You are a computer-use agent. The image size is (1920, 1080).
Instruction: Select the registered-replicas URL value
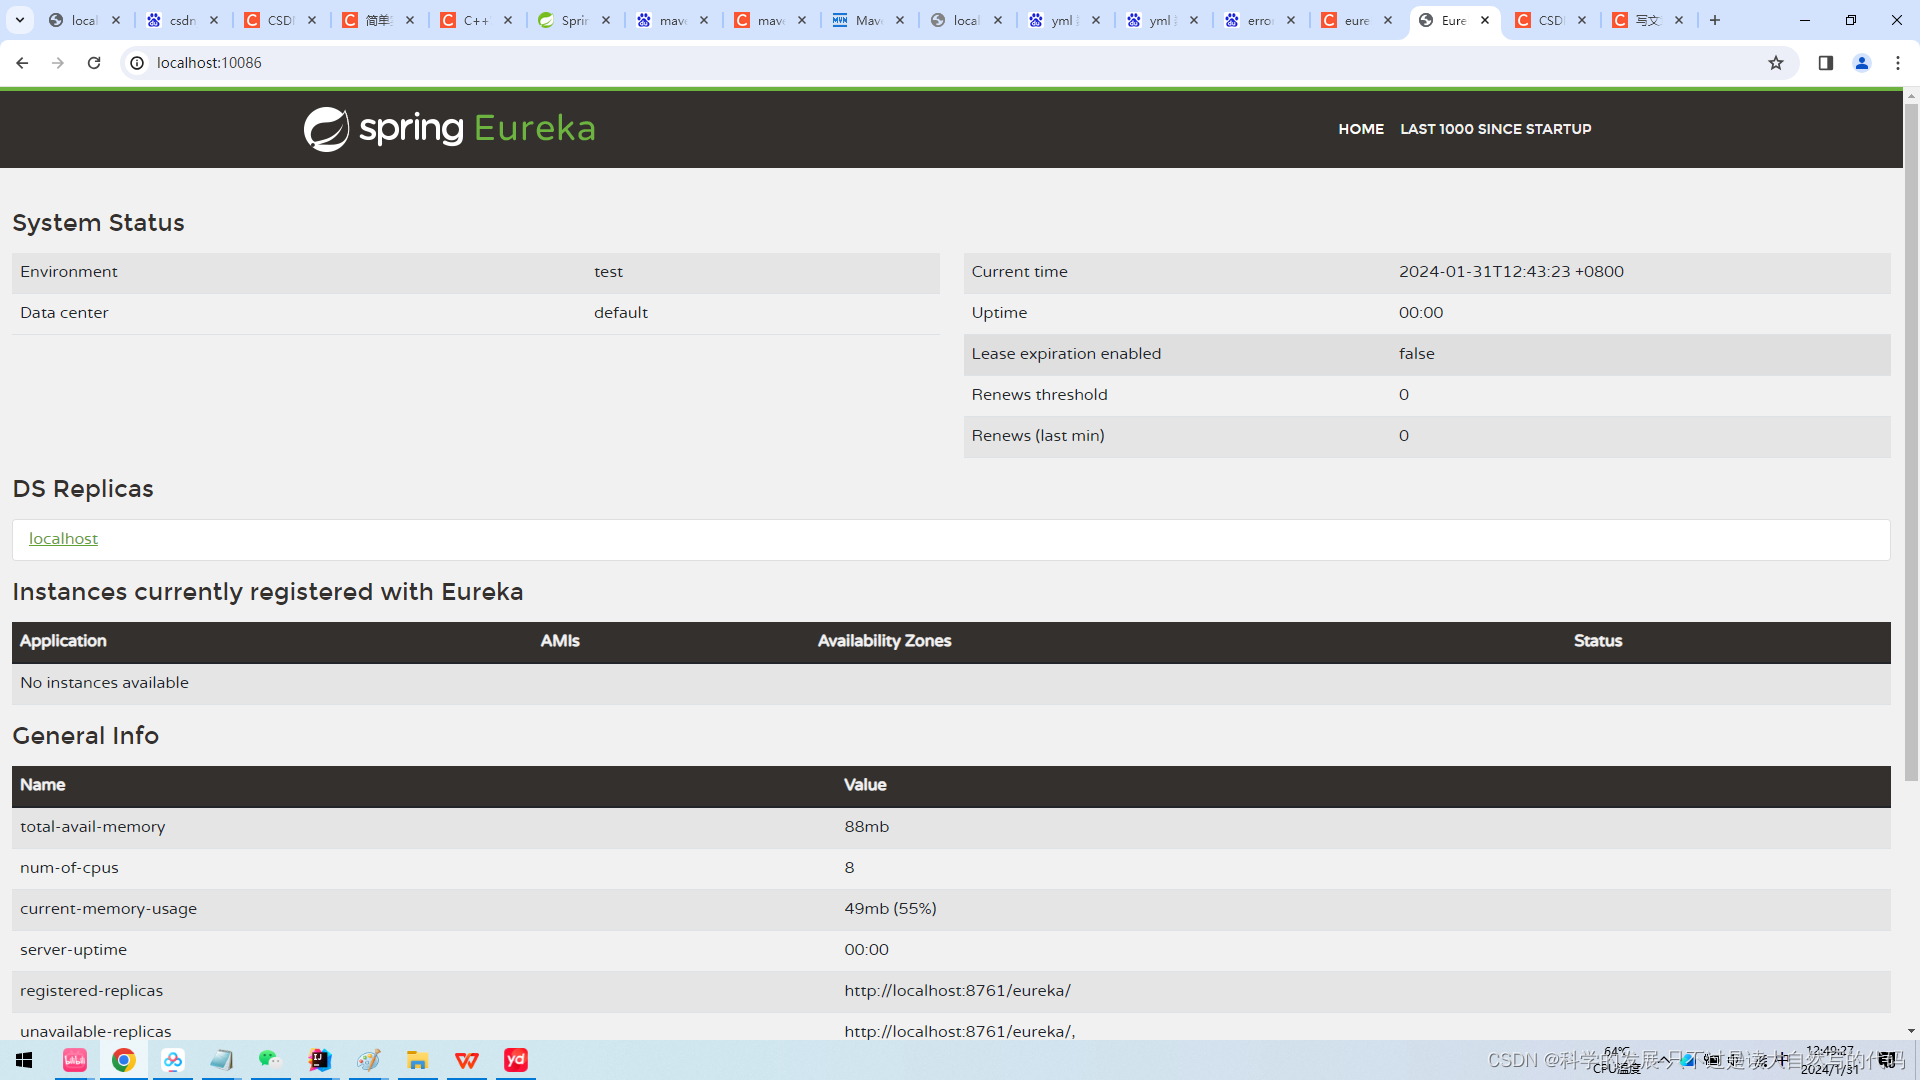click(x=957, y=991)
